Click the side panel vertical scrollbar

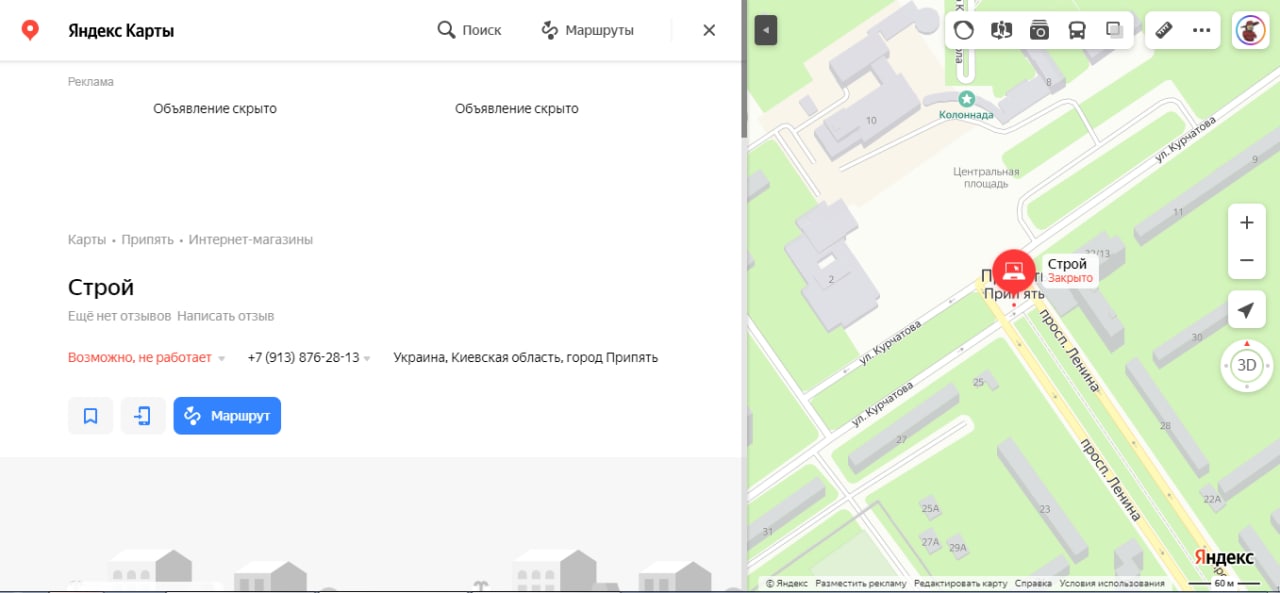(x=744, y=70)
